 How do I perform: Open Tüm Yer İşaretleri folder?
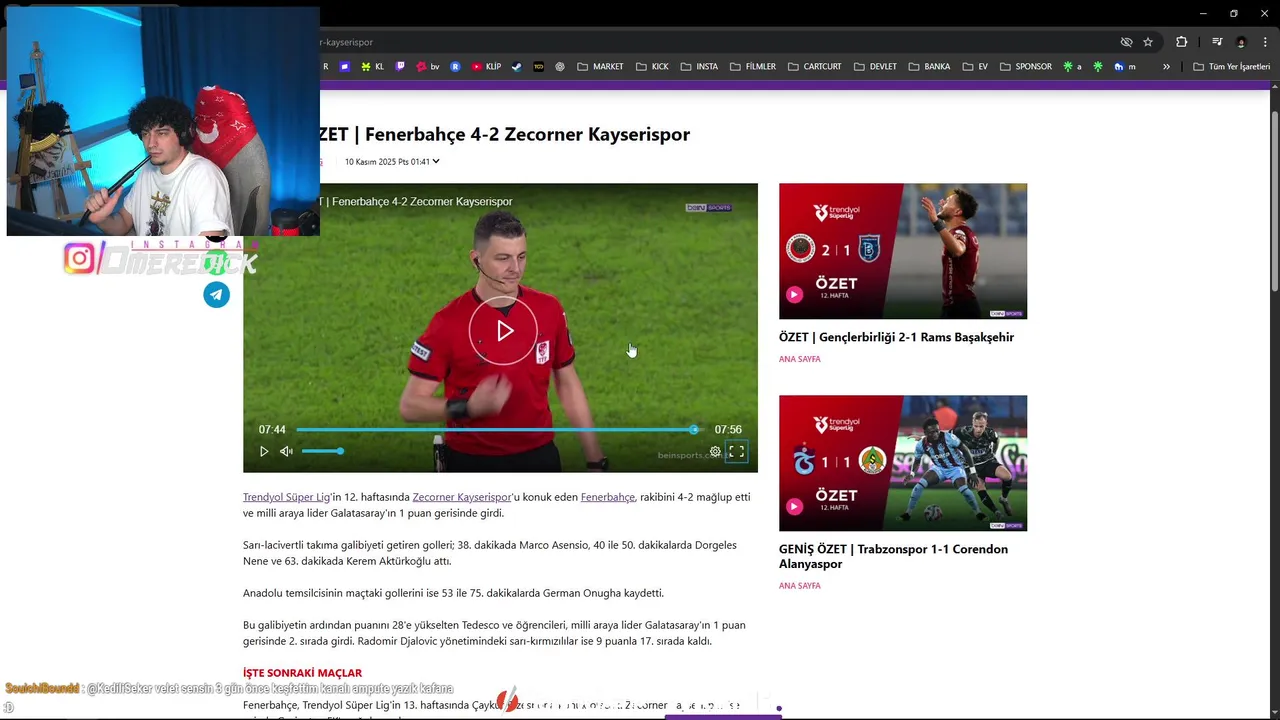(1231, 67)
